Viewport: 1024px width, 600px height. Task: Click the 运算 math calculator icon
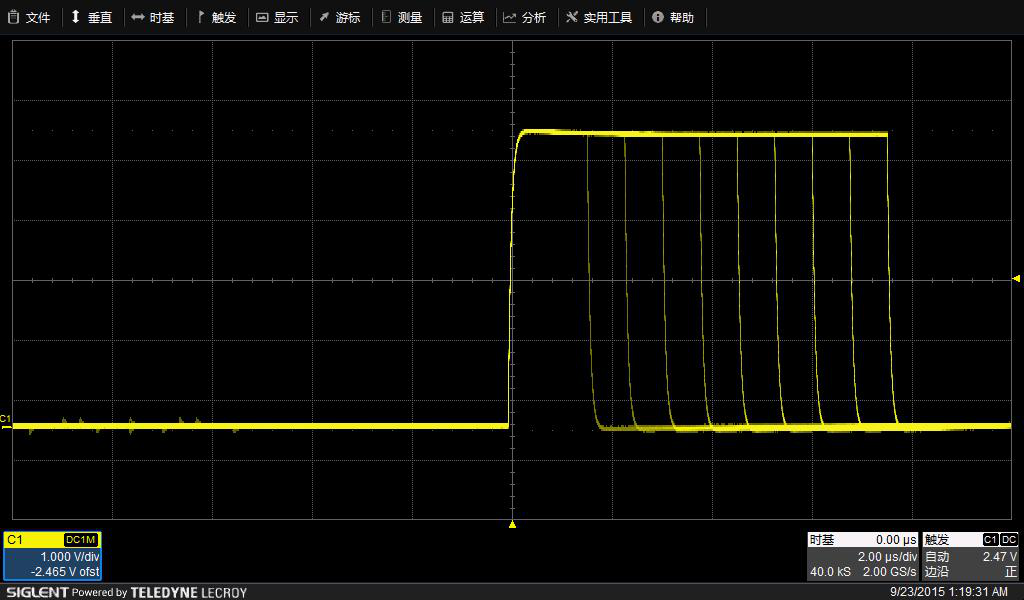coord(447,17)
